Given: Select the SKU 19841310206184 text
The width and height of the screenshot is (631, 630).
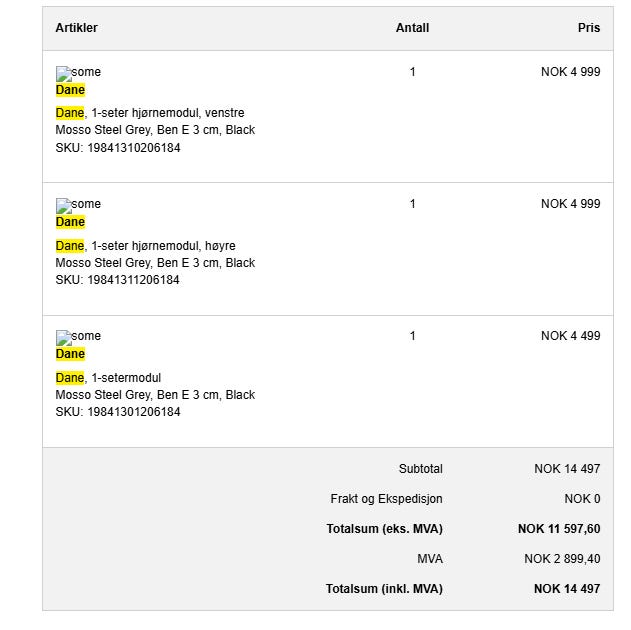Looking at the screenshot, I should click(118, 148).
